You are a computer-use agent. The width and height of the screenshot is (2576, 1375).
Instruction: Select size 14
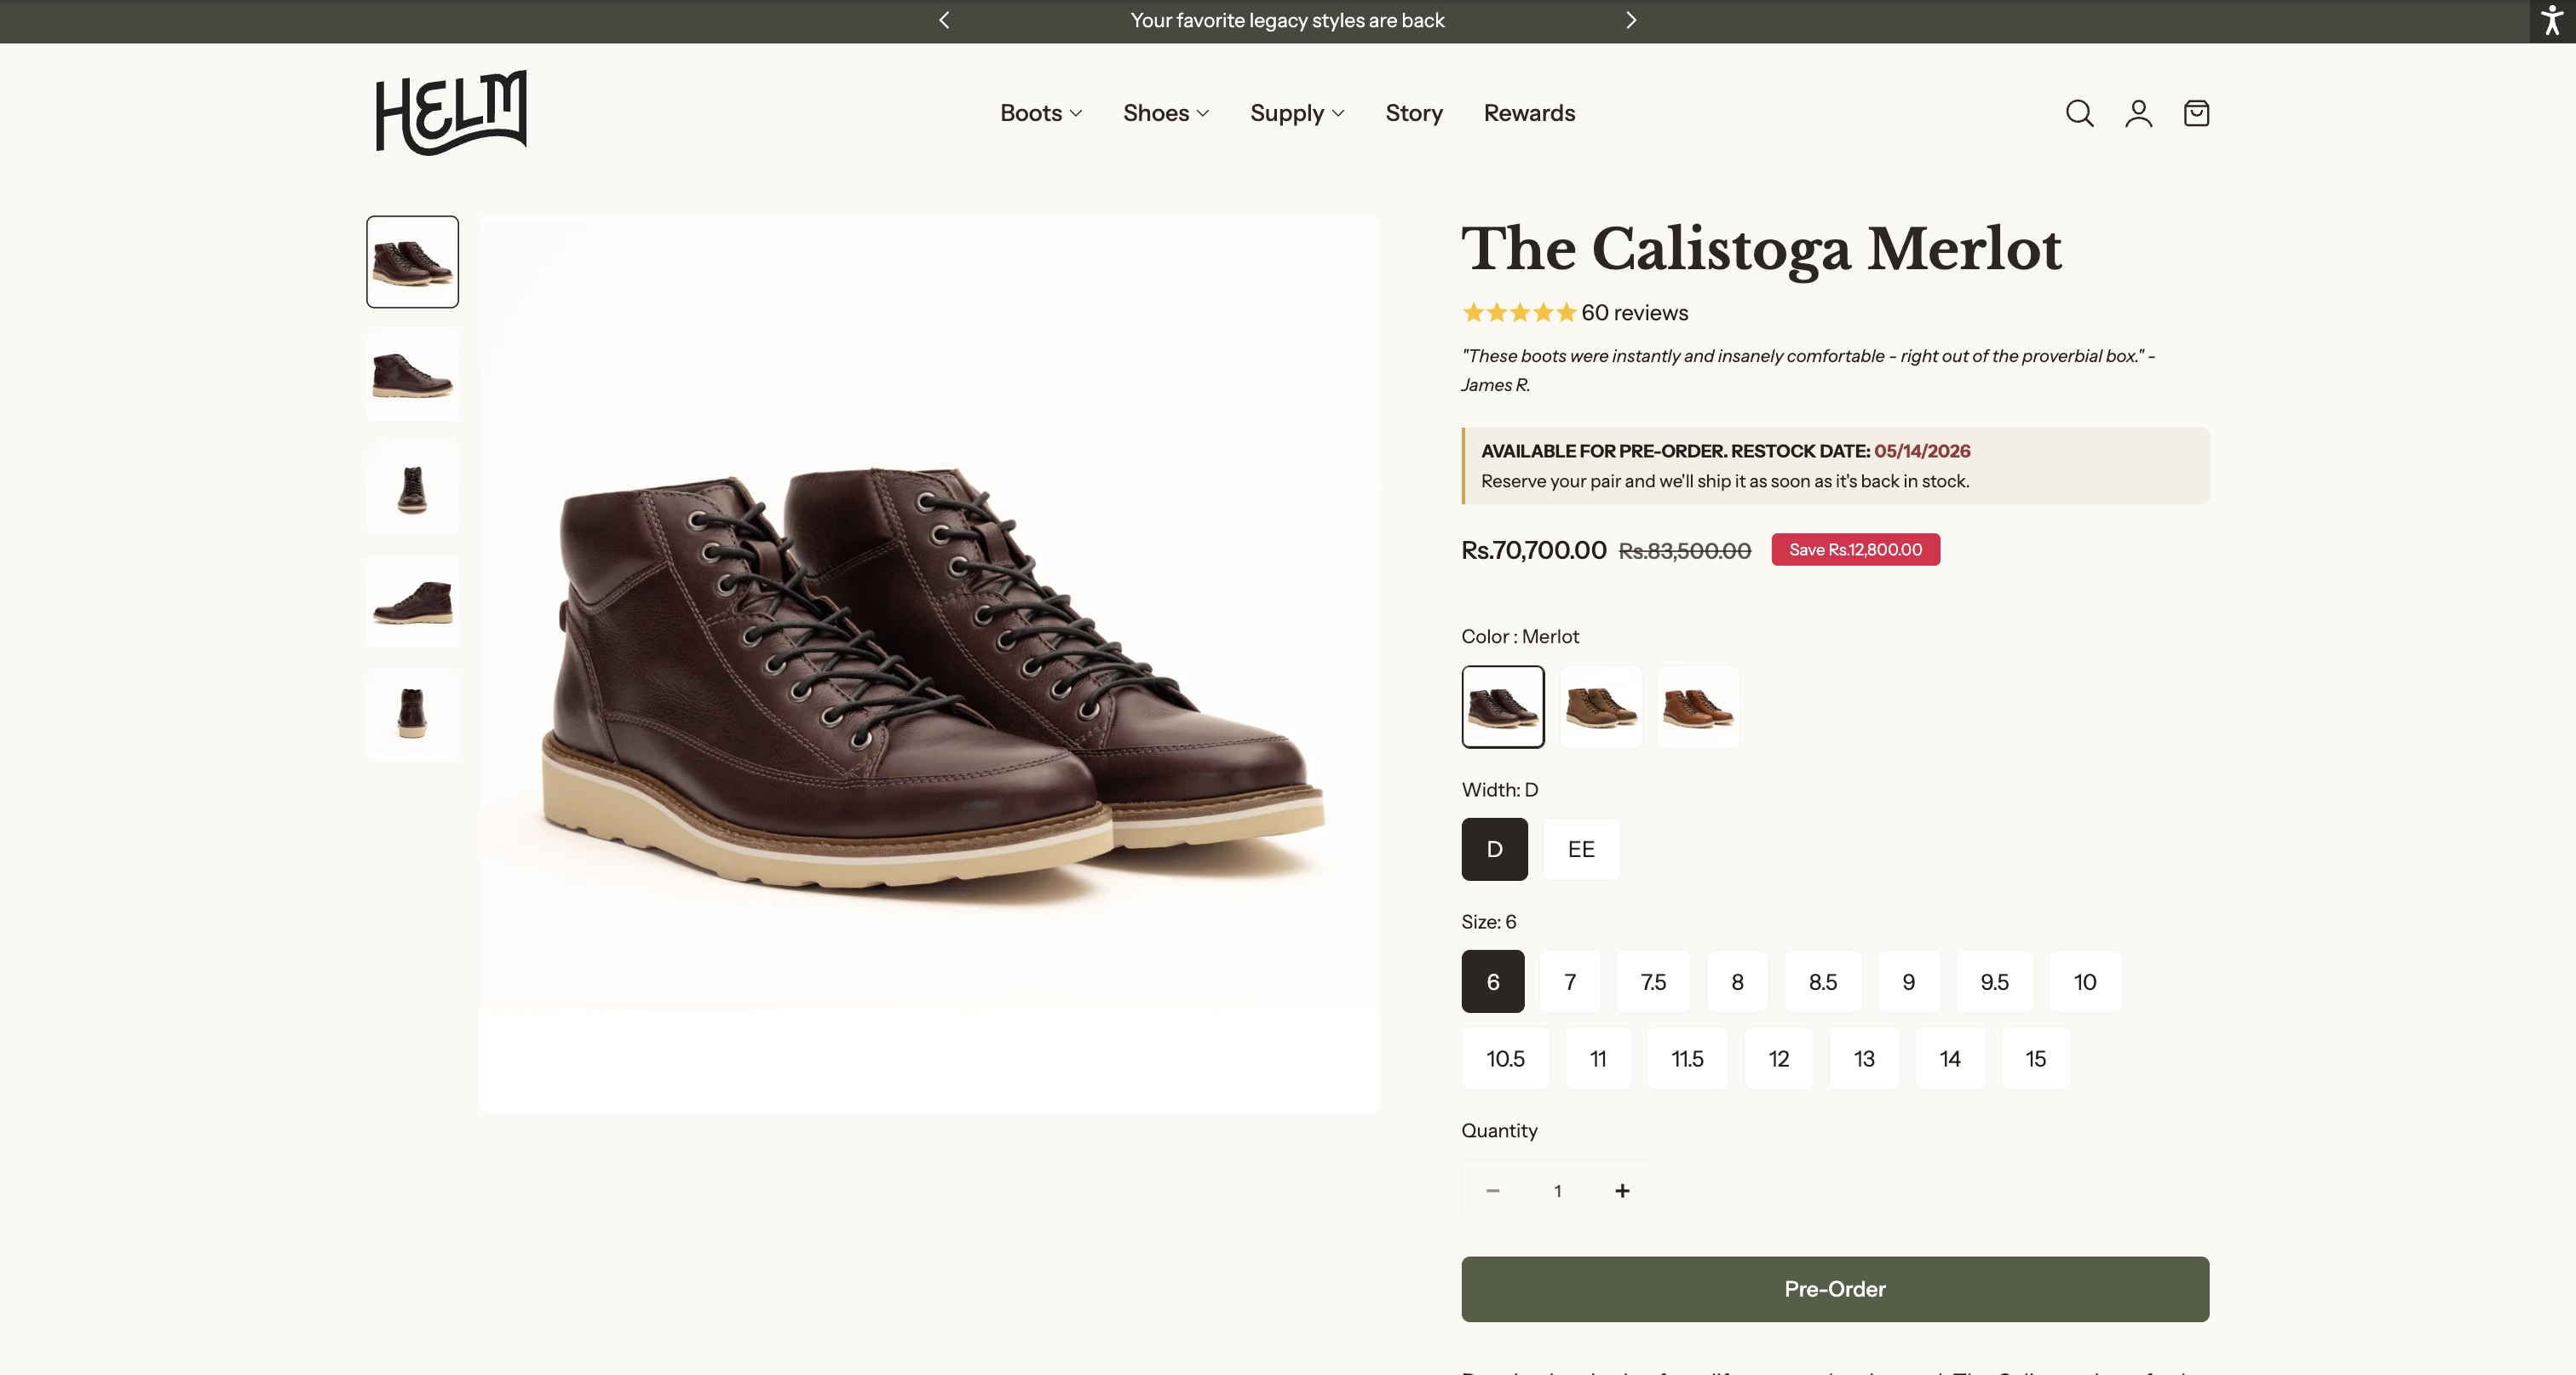(x=1950, y=1058)
